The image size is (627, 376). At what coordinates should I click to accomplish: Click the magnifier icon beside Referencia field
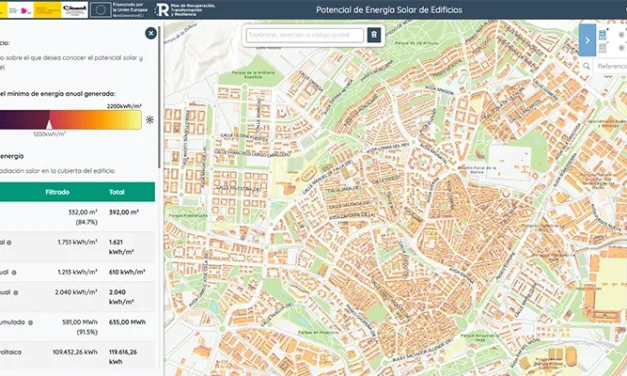(586, 66)
